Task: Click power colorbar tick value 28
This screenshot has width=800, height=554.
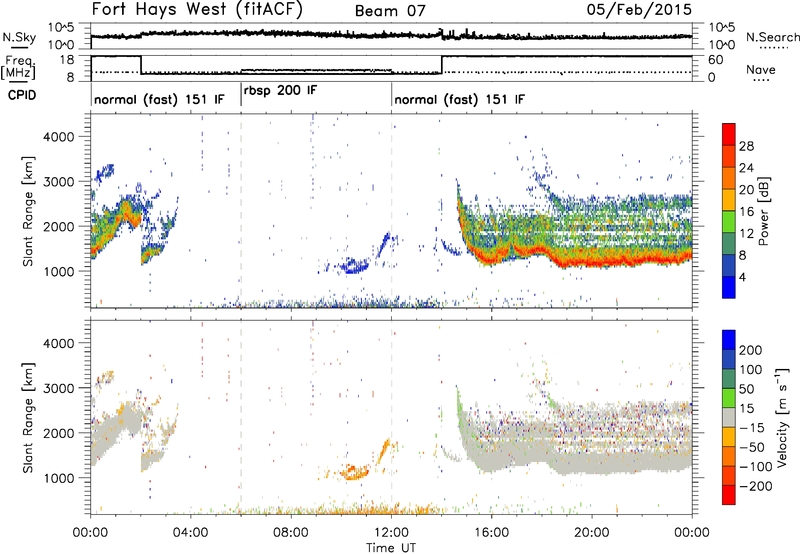Action: click(746, 146)
